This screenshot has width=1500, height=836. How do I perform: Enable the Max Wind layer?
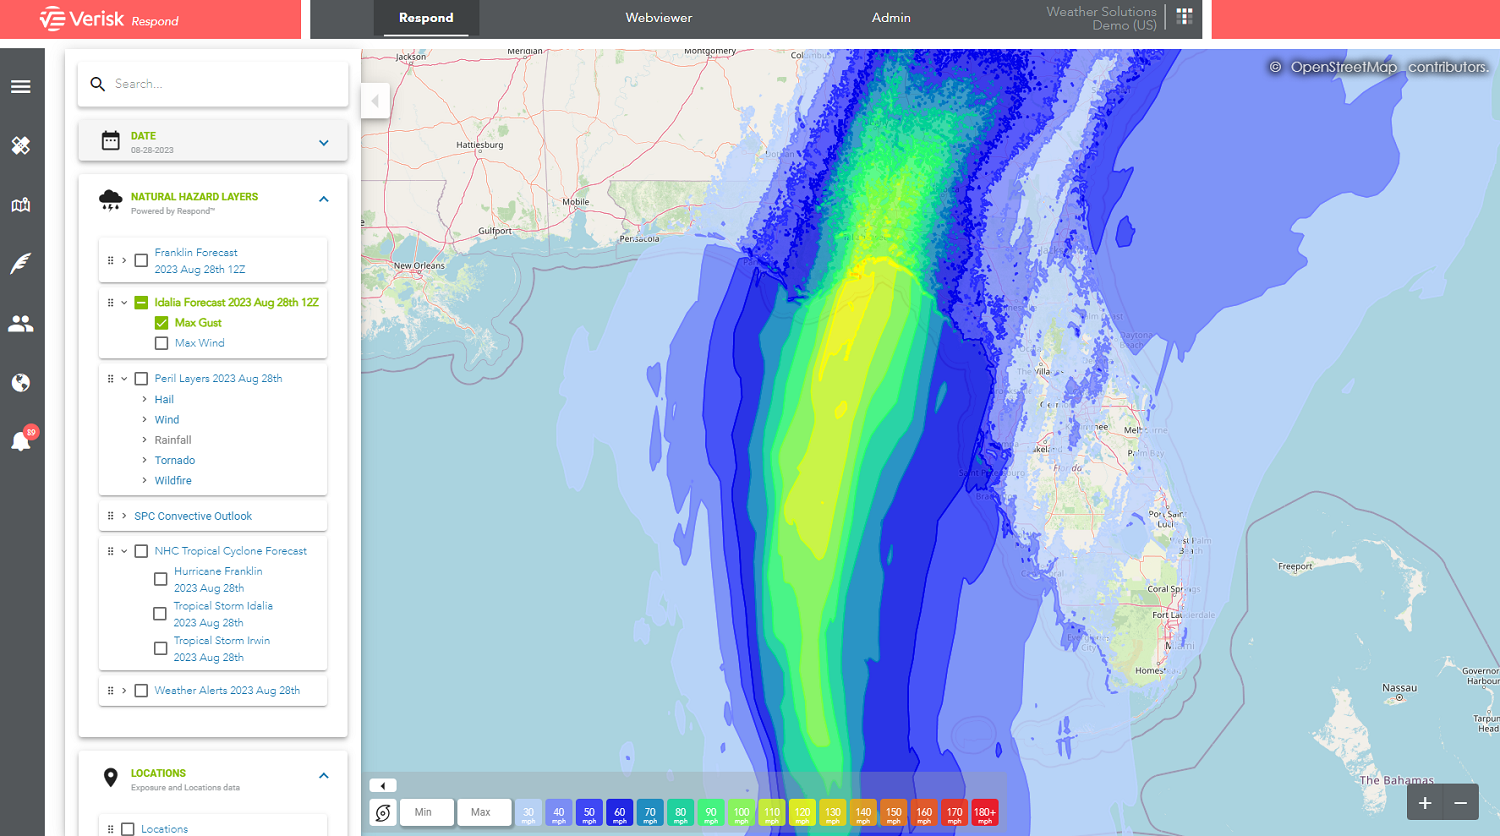(x=161, y=343)
